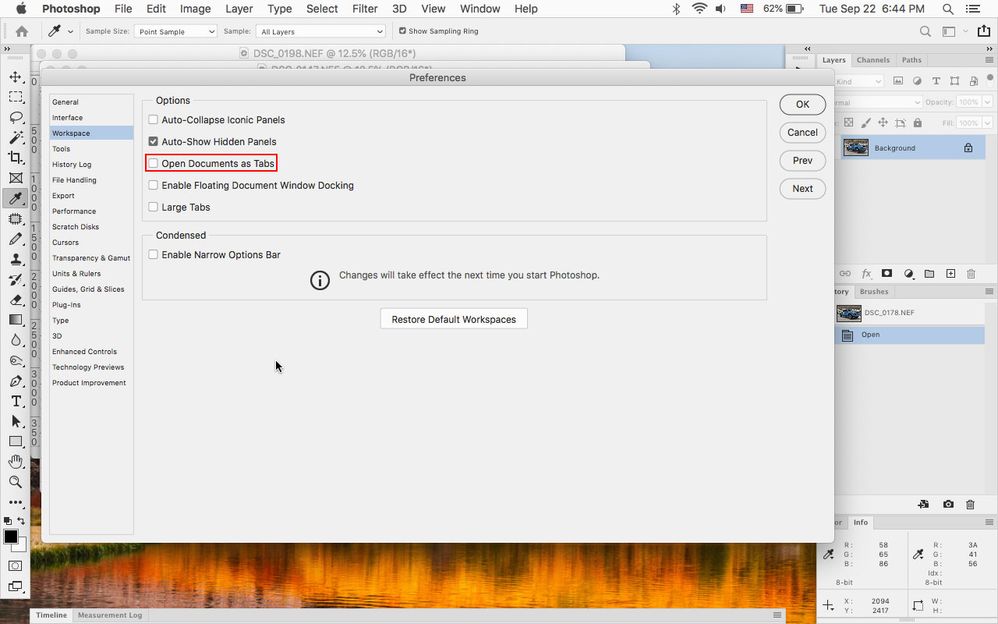Open the layer Opacity dropdown

[987, 102]
